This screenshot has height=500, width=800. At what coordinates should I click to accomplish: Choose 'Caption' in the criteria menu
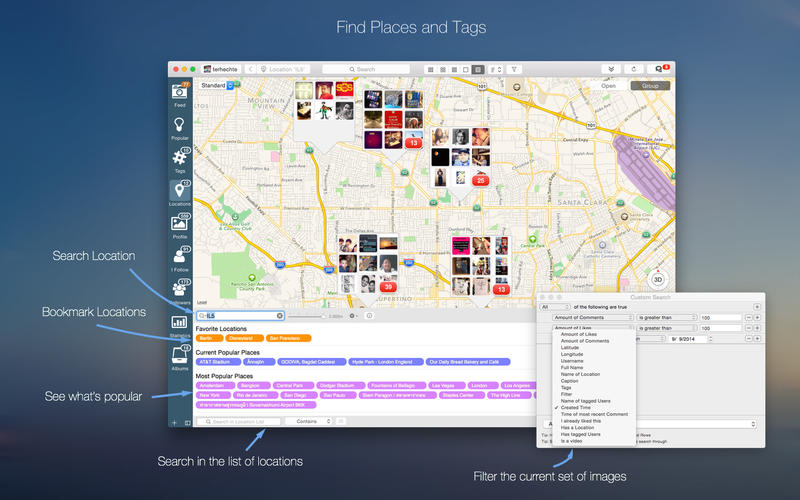click(x=570, y=381)
